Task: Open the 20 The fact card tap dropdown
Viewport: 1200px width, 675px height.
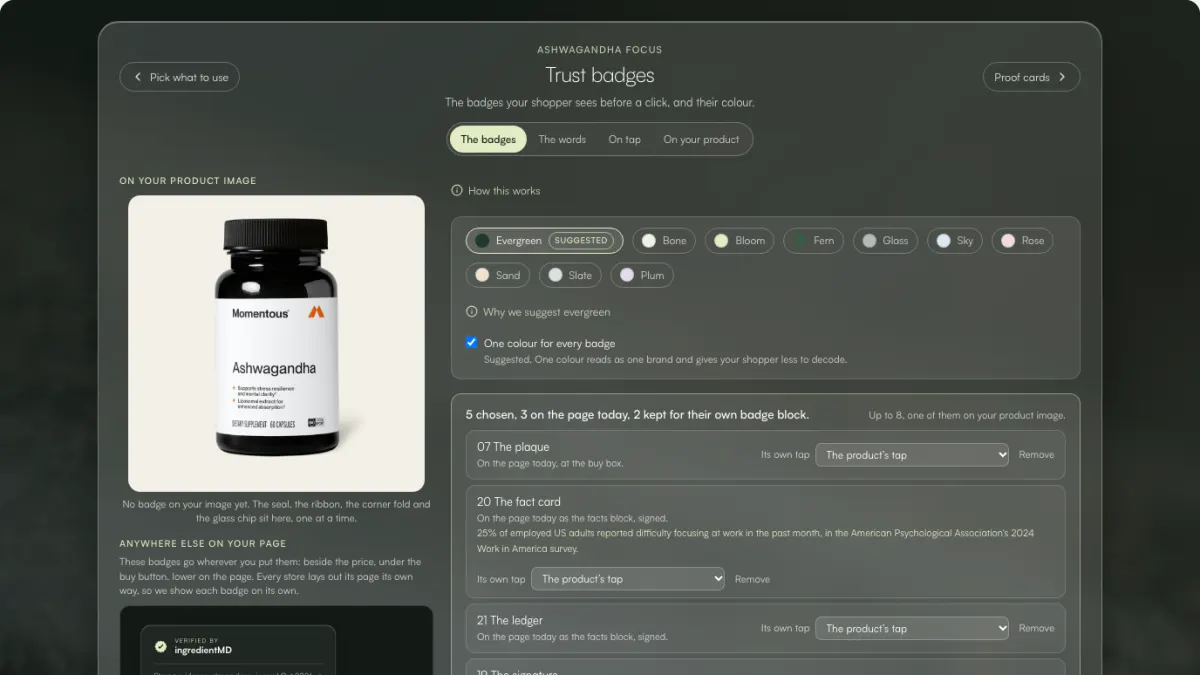Action: [628, 579]
